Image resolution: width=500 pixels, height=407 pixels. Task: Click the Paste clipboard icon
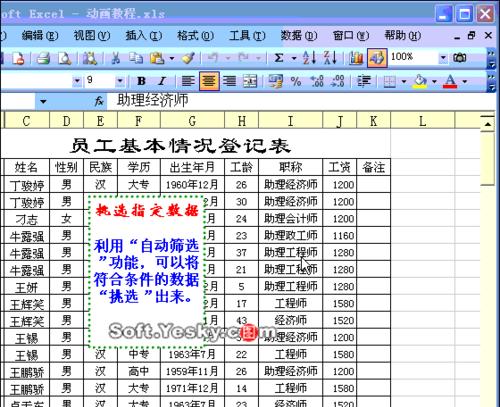pos(157,58)
